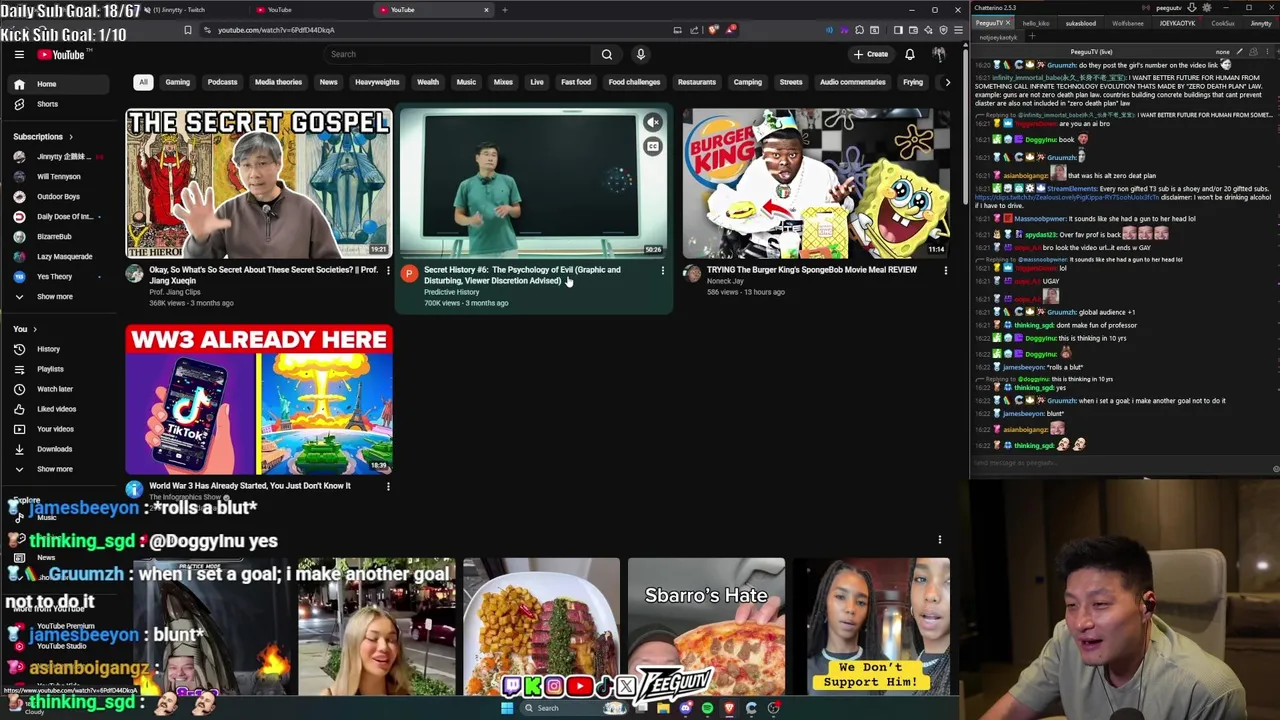The height and width of the screenshot is (720, 1280).
Task: Select the Media theories filter chip
Action: (278, 82)
